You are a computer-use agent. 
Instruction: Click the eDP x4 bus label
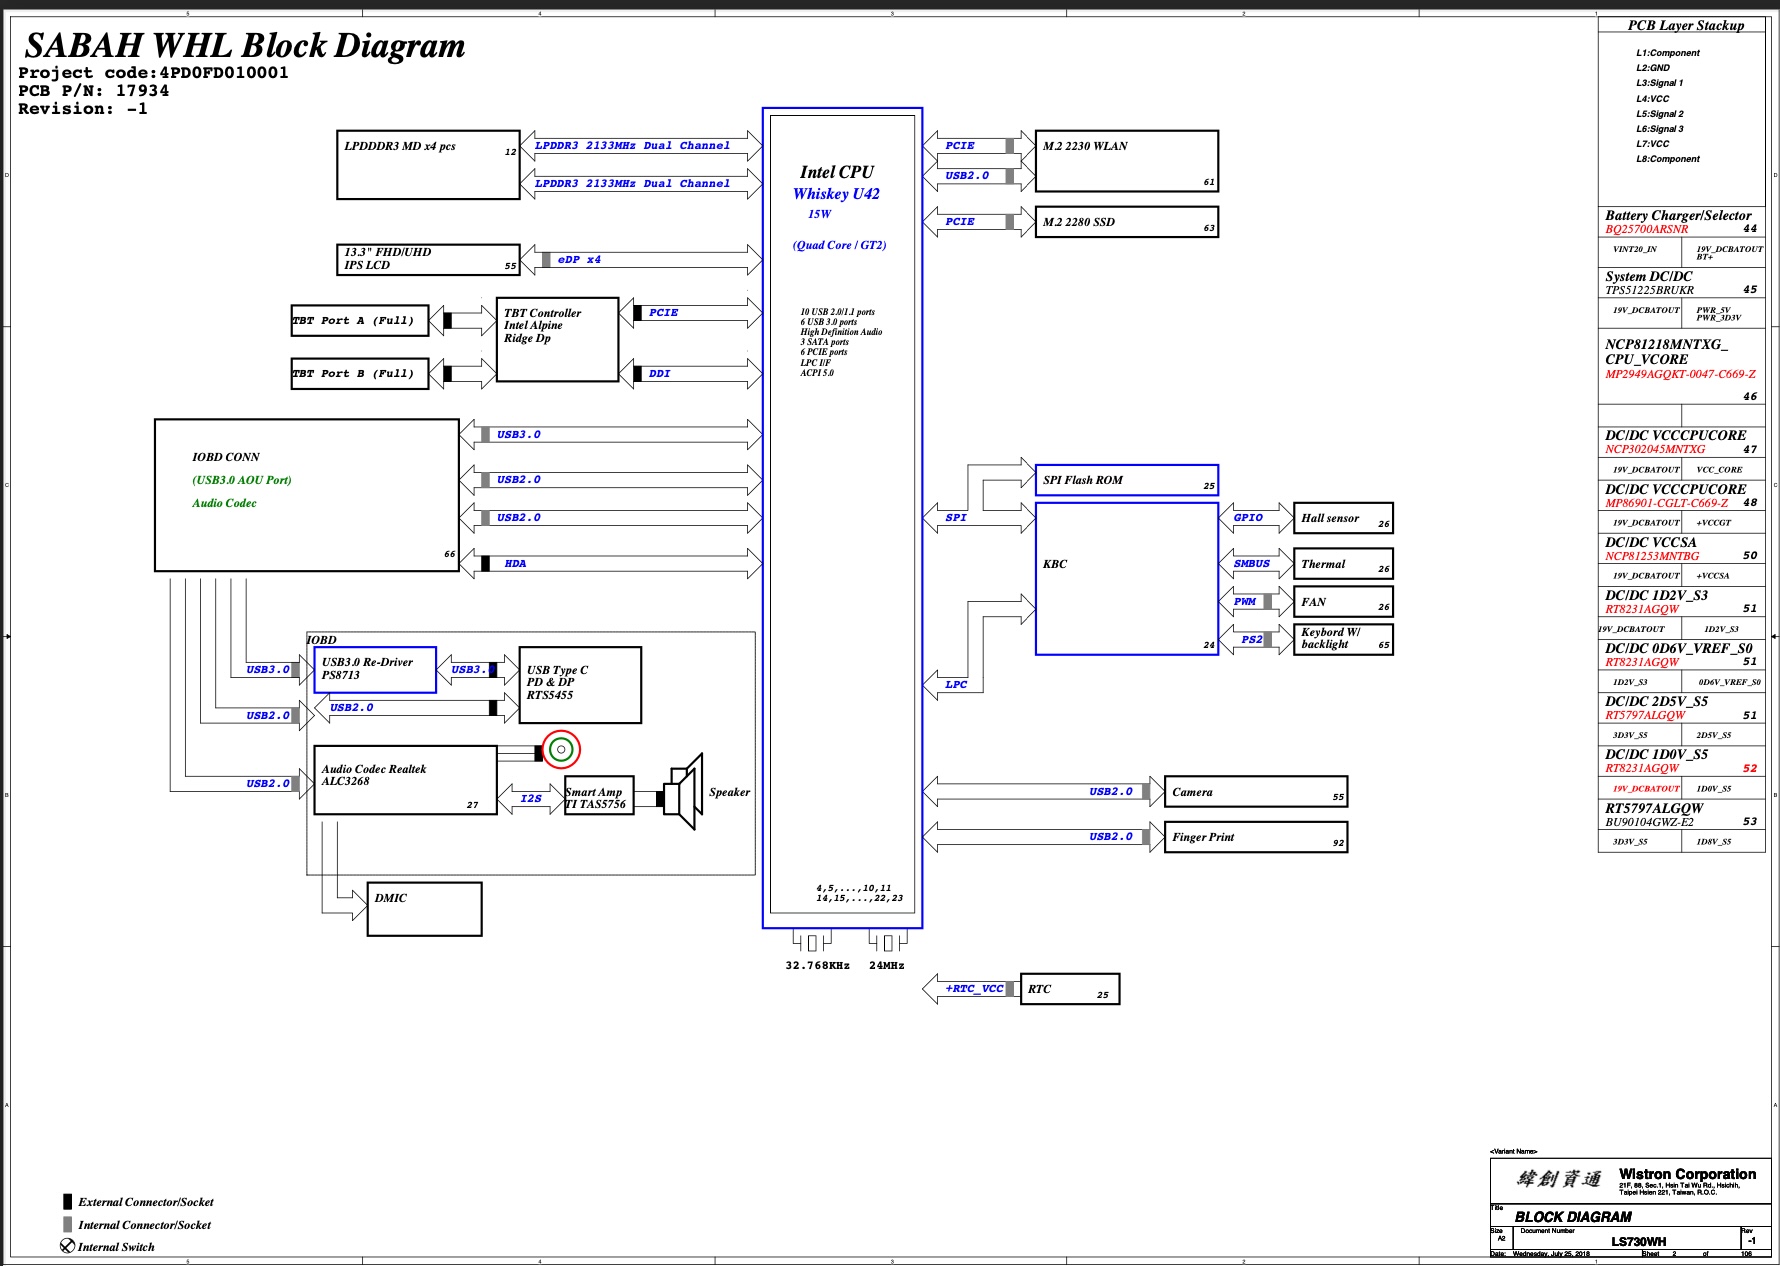click(579, 260)
